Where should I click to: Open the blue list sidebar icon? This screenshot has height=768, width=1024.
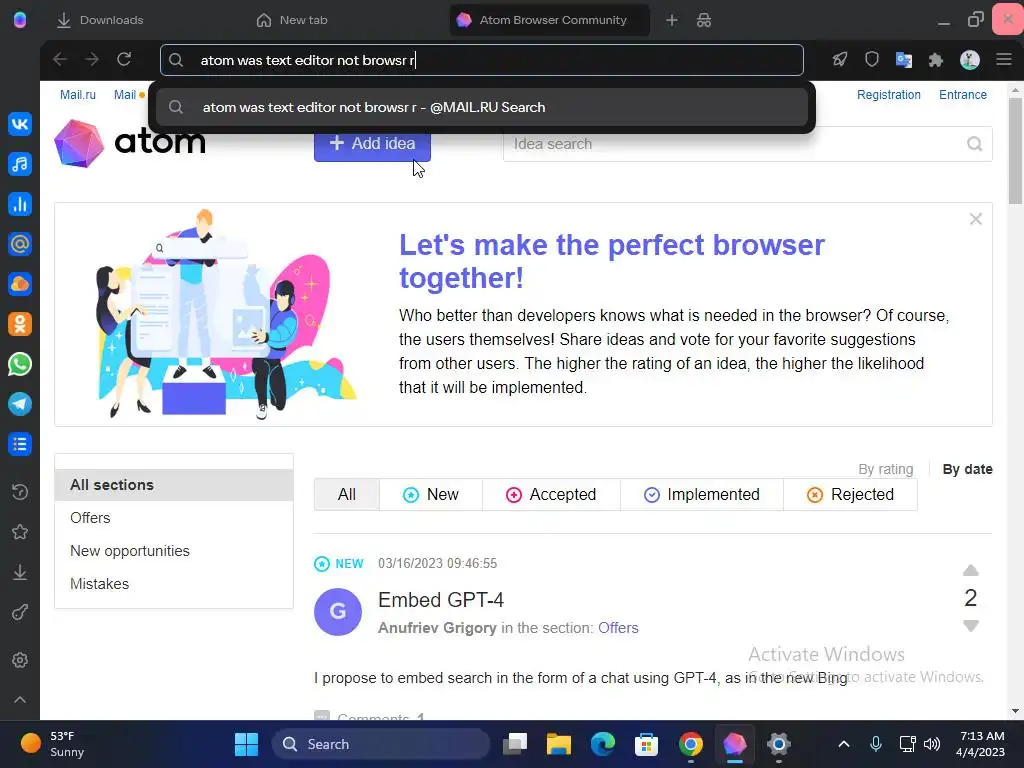[x=20, y=444]
